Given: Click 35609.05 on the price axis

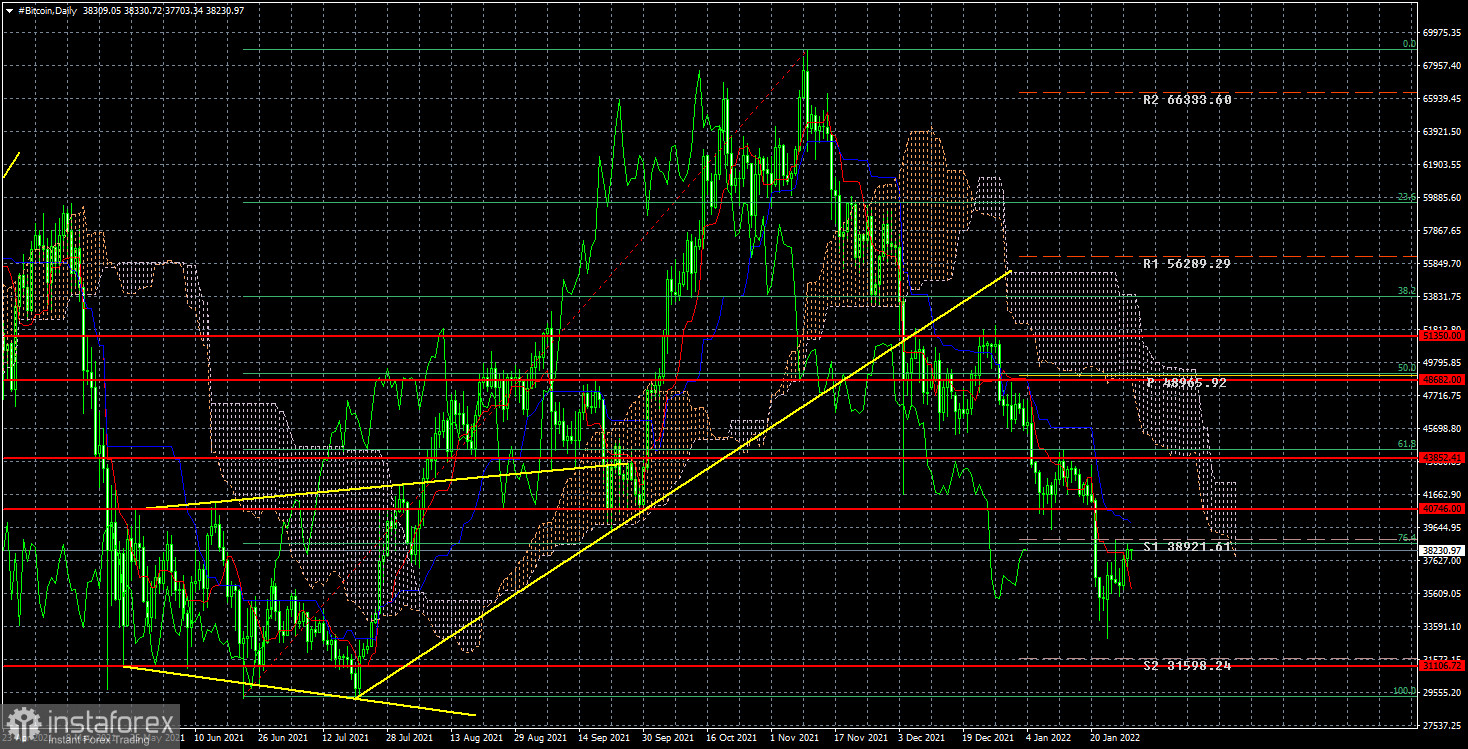Looking at the screenshot, I should [x=1442, y=594].
